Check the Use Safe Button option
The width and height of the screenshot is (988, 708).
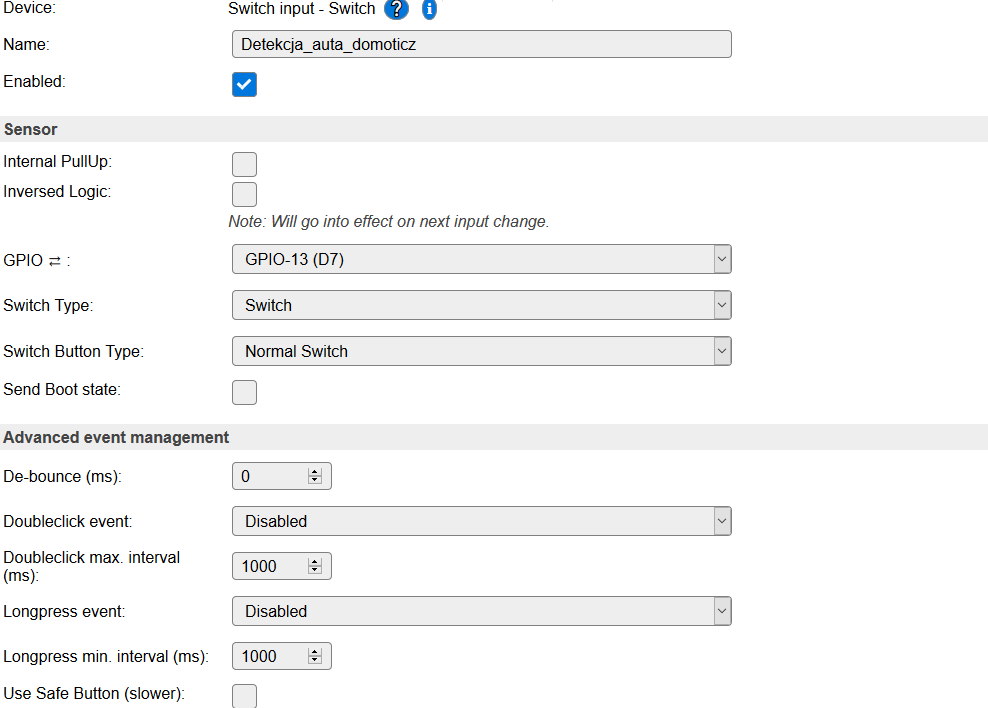244,695
